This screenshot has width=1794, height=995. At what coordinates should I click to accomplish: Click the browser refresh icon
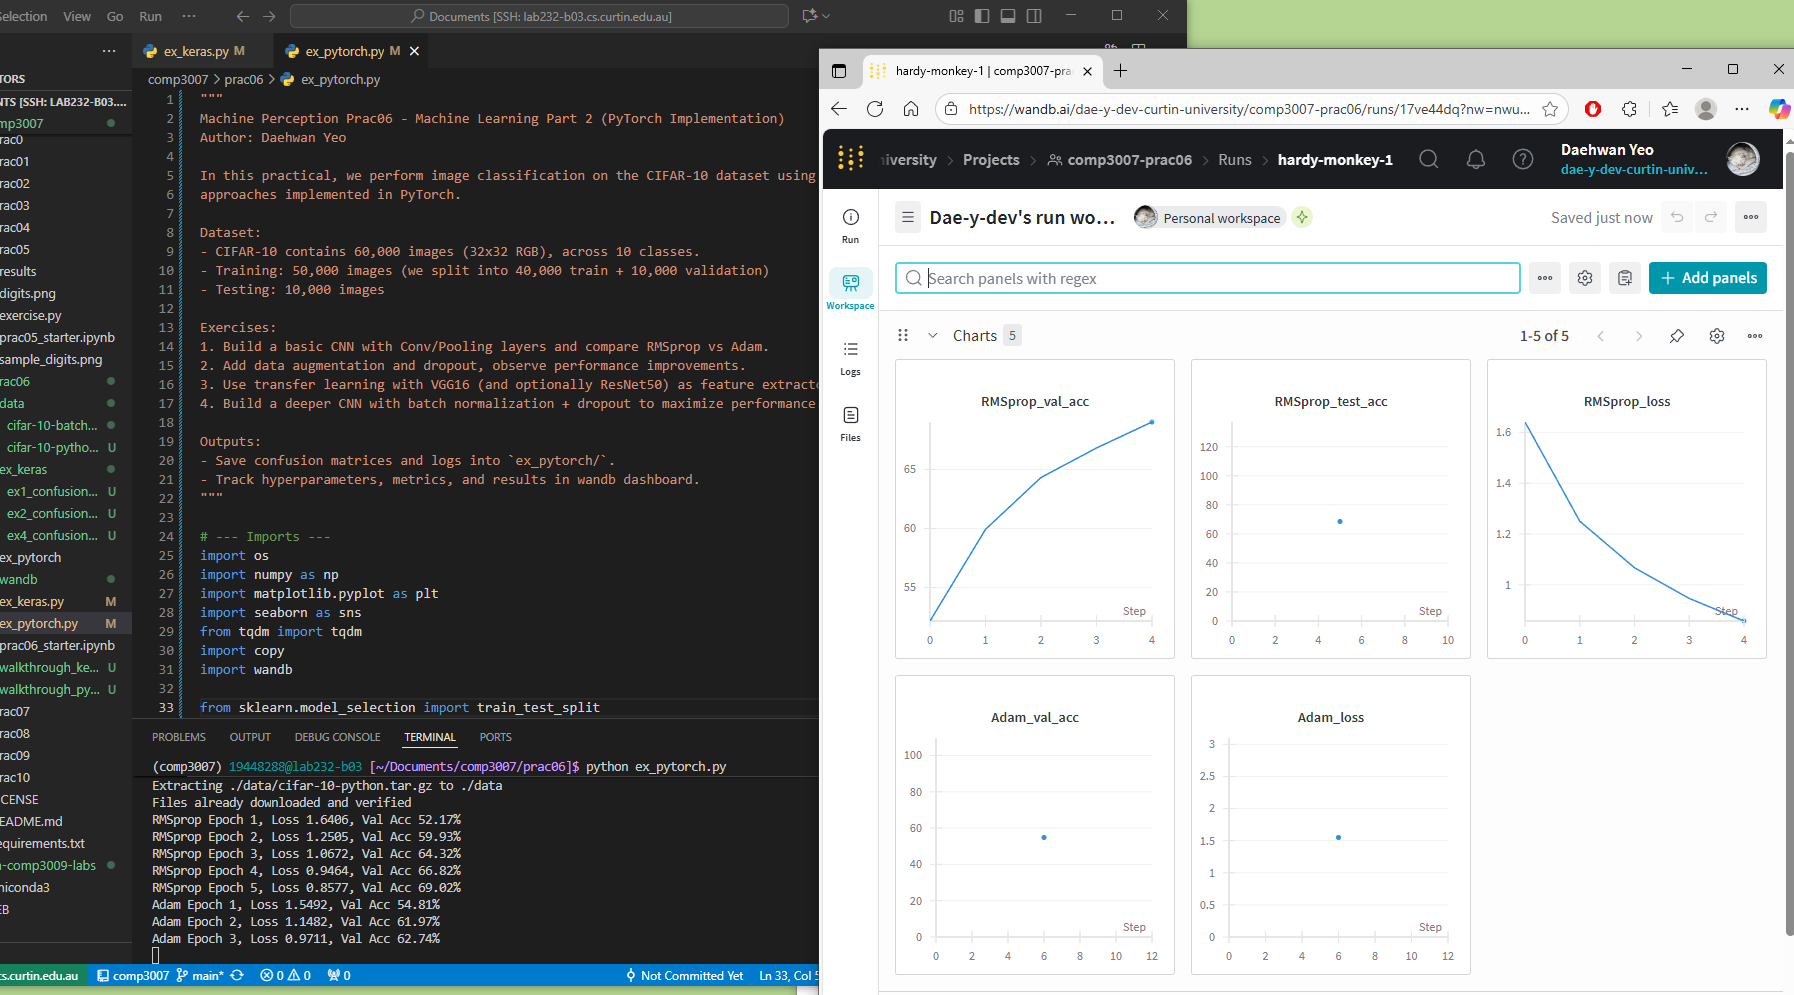pyautogui.click(x=875, y=109)
